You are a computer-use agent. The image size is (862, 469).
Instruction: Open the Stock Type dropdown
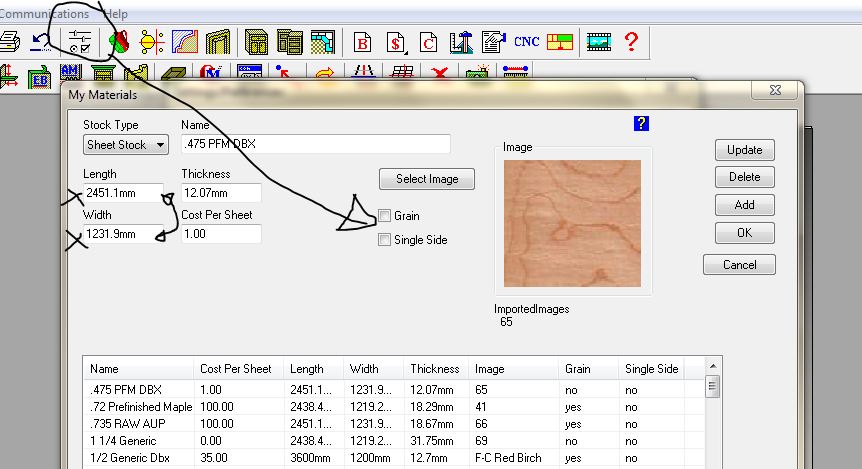pos(127,145)
